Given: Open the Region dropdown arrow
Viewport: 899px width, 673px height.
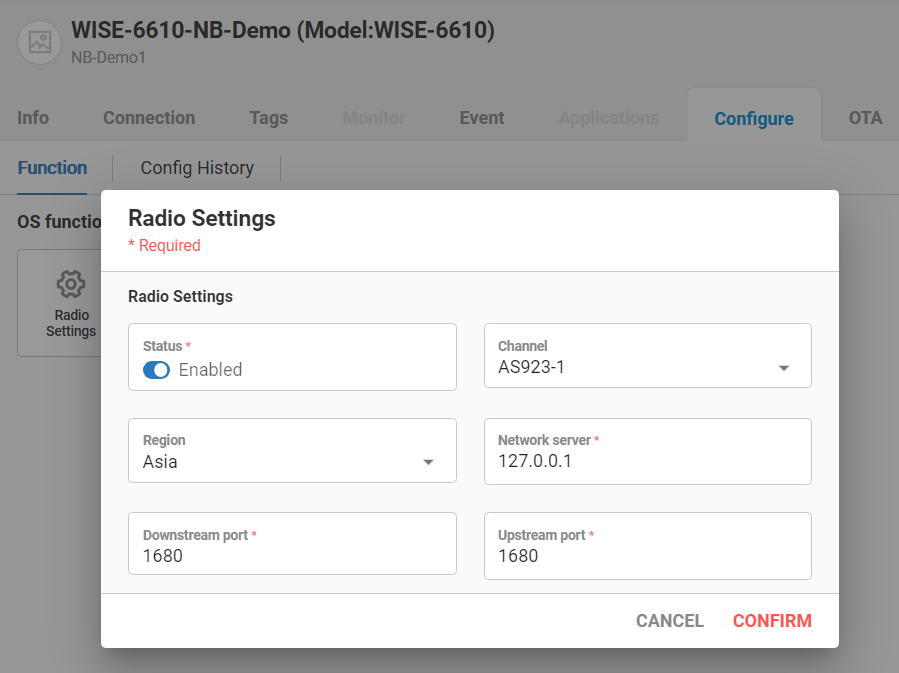Looking at the screenshot, I should (x=429, y=463).
